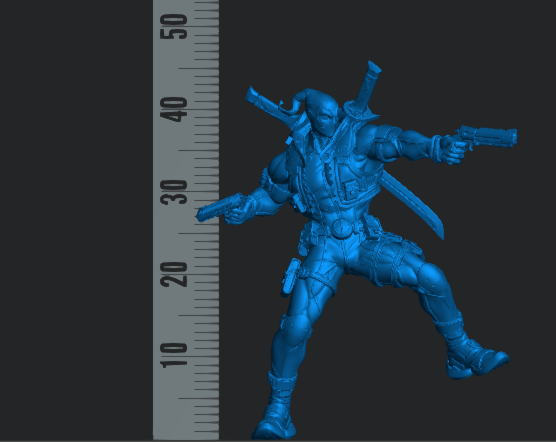Screen dimensions: 556x442
Task: Select the 30 marking on the ruler
Action: (x=173, y=192)
